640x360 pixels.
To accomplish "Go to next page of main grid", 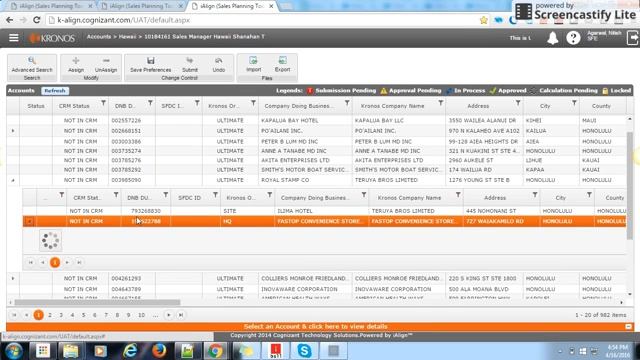I will click(169, 315).
